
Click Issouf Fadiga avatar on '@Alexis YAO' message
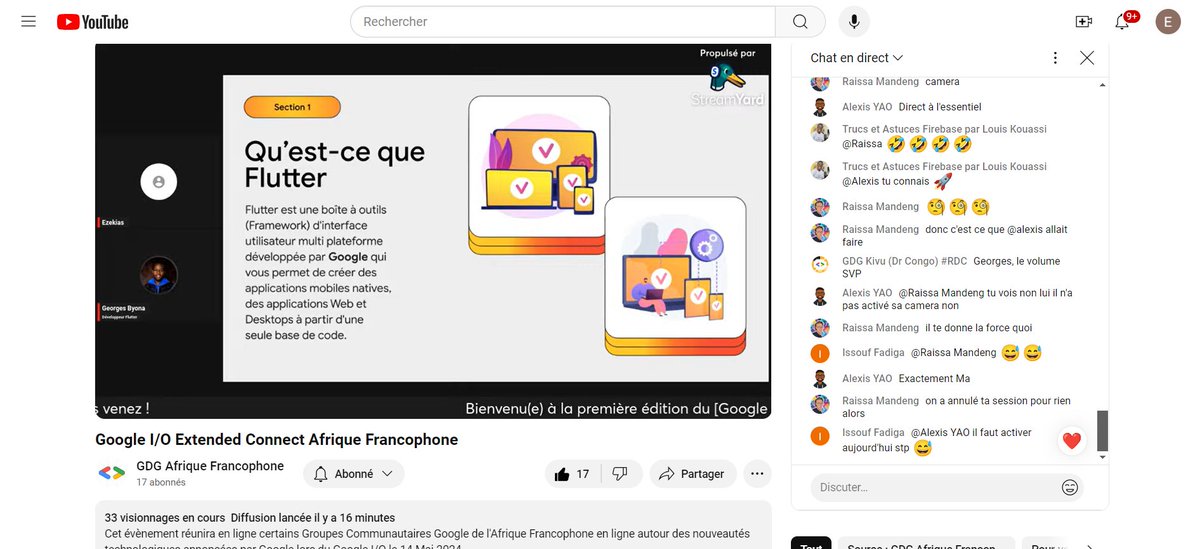tap(820, 436)
